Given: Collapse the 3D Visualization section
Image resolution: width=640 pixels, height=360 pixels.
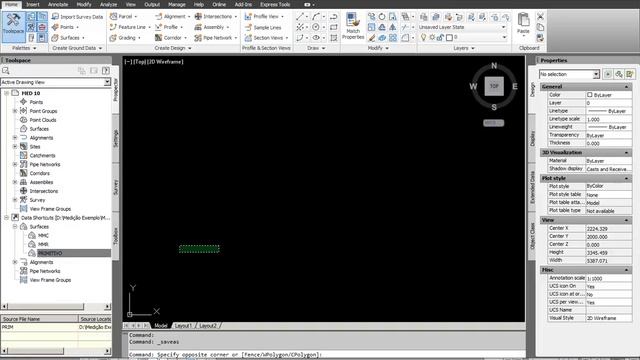Looking at the screenshot, I should pyautogui.click(x=627, y=153).
